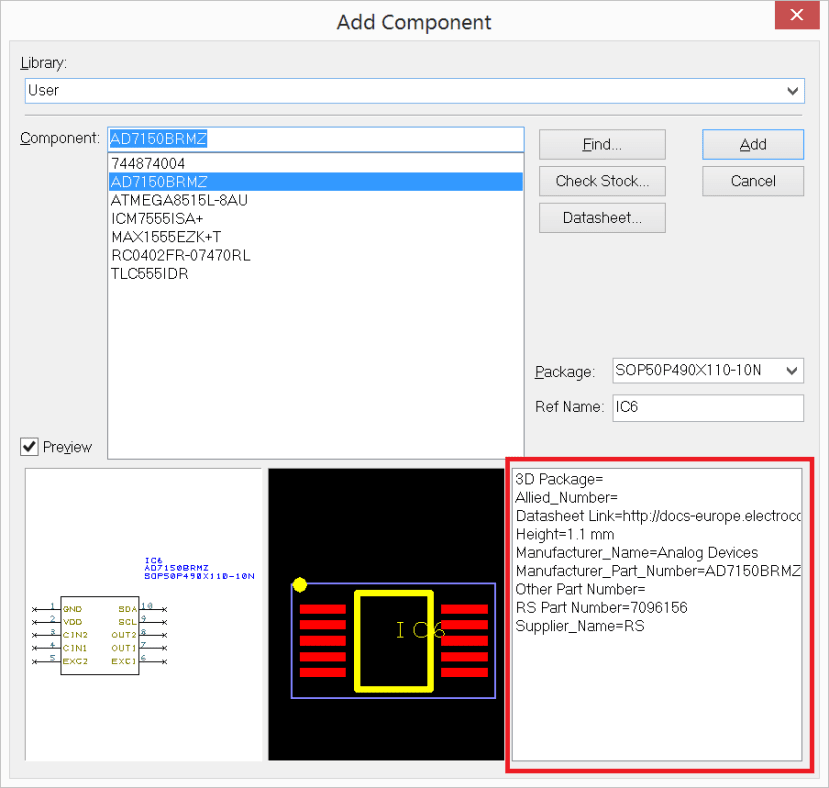Click the Component name input field
The image size is (829, 788).
tap(316, 139)
